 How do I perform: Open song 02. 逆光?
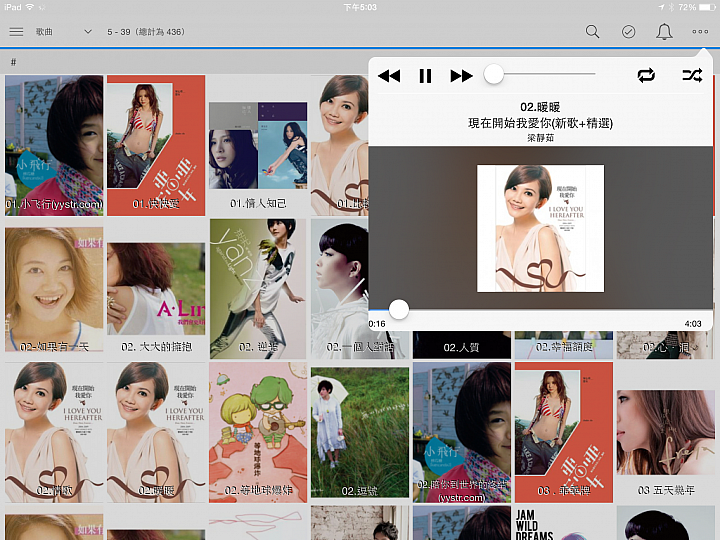[x=258, y=288]
